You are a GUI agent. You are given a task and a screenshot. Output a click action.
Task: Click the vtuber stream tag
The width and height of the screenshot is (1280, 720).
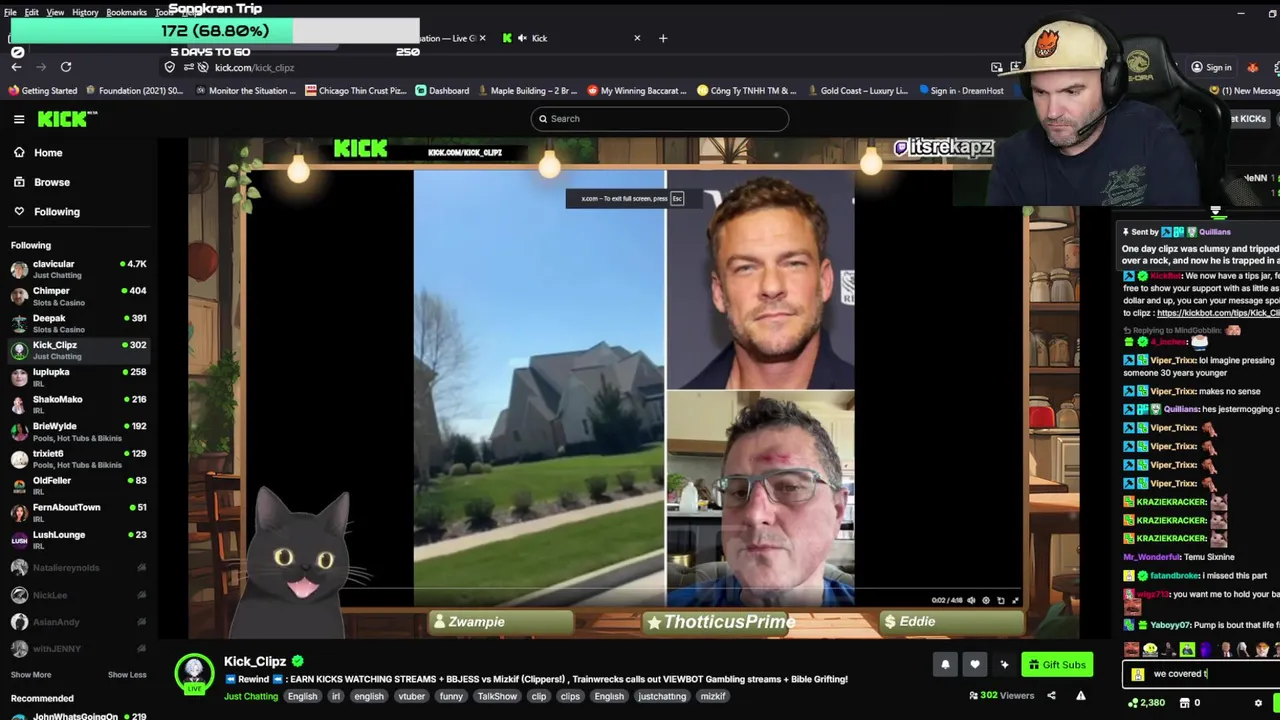point(411,697)
